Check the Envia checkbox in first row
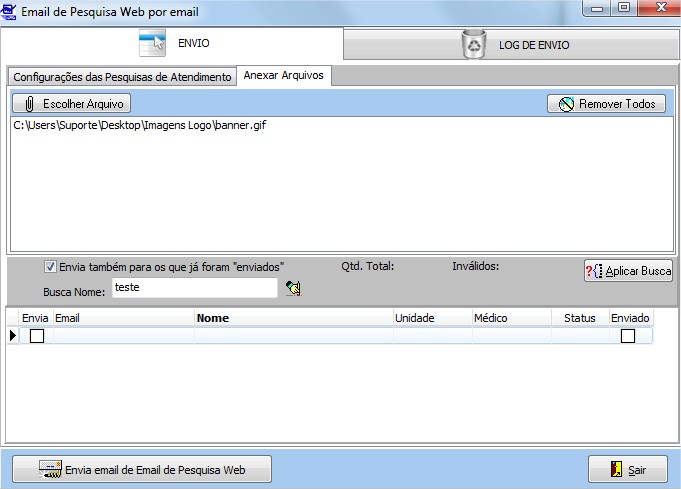This screenshot has width=681, height=489. [37, 337]
